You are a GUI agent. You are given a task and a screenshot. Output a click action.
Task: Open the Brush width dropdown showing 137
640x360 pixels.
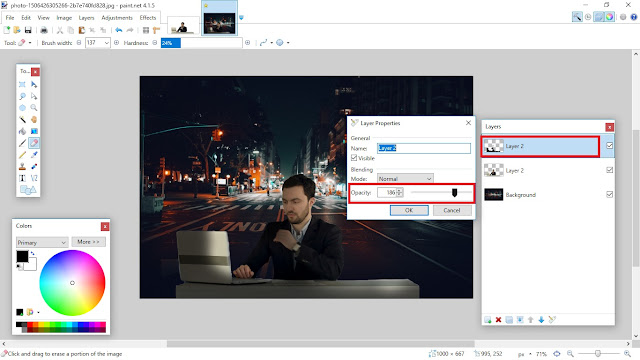[x=106, y=43]
